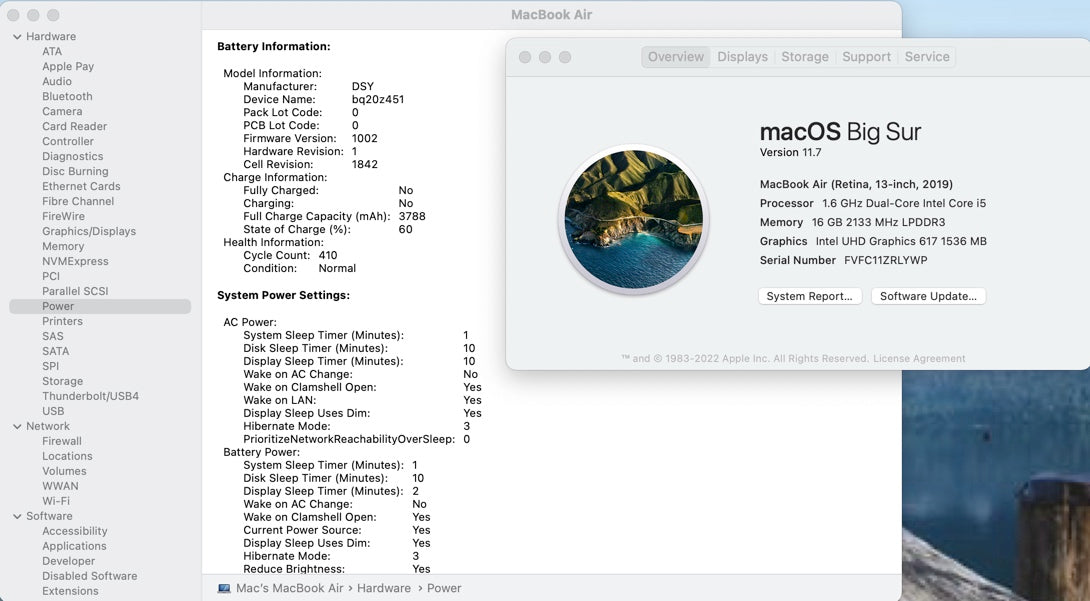The image size is (1090, 601).
Task: Collapse the Network section disclosure triangle
Action: click(x=17, y=426)
